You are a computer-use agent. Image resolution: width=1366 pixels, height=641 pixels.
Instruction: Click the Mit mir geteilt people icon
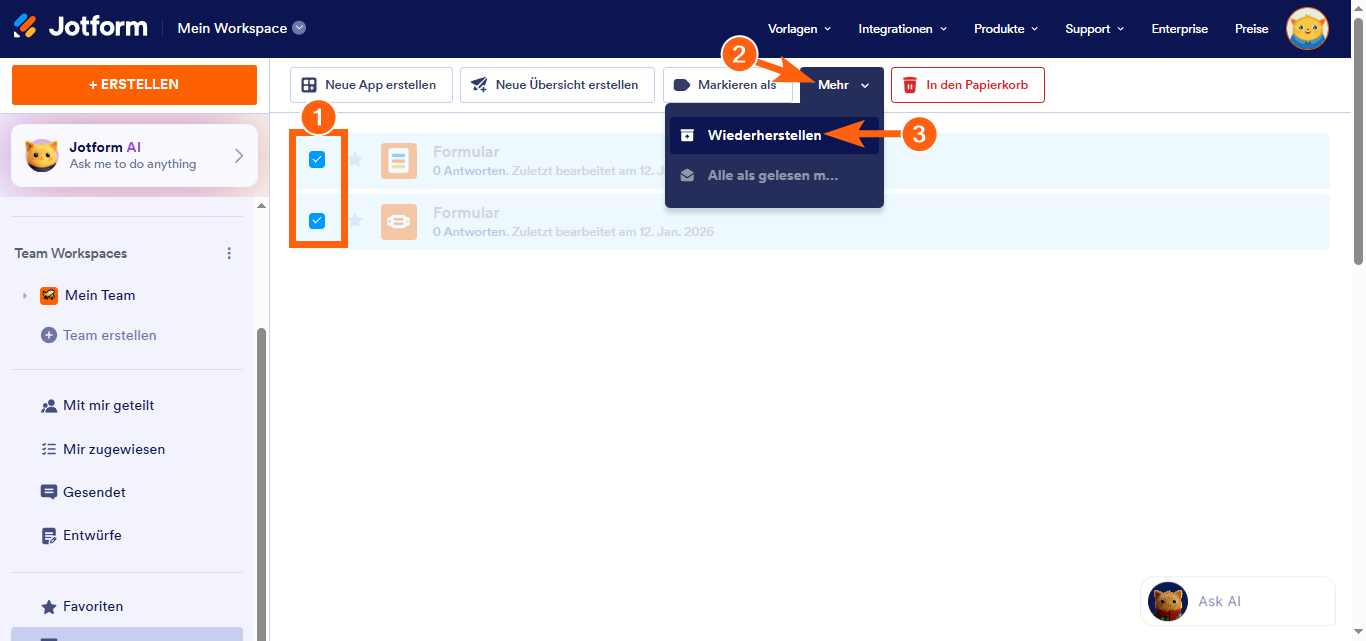click(x=49, y=406)
